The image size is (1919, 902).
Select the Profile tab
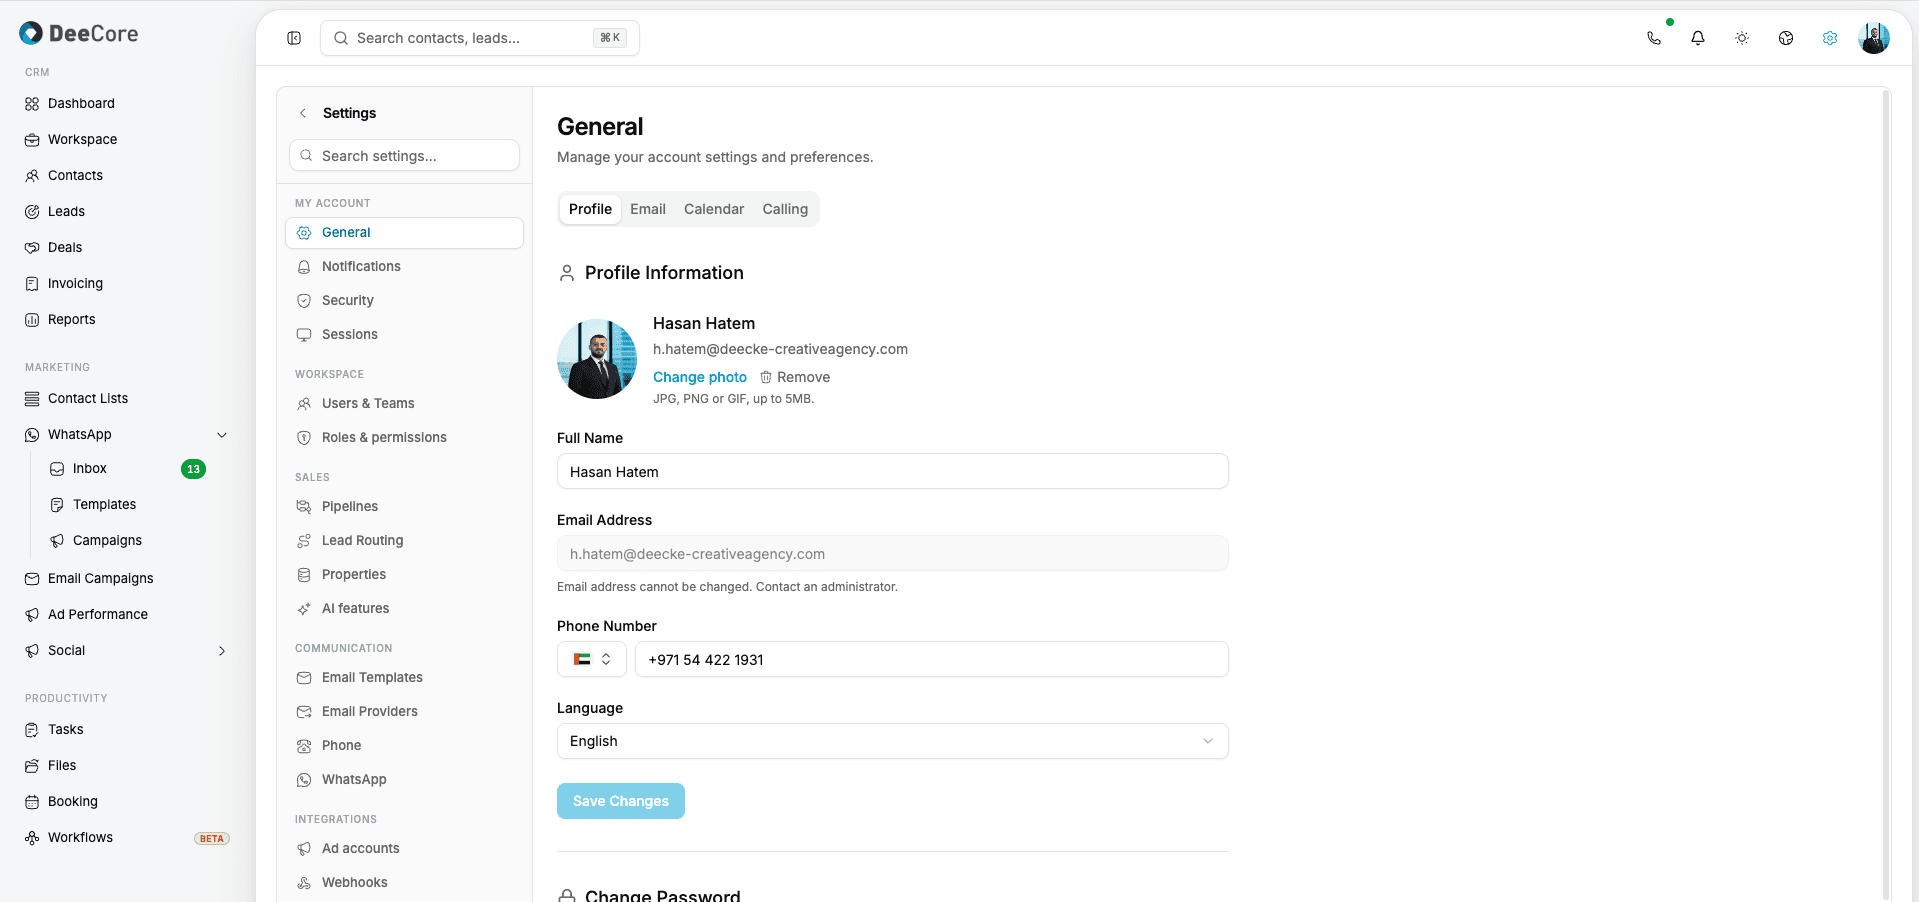point(590,209)
